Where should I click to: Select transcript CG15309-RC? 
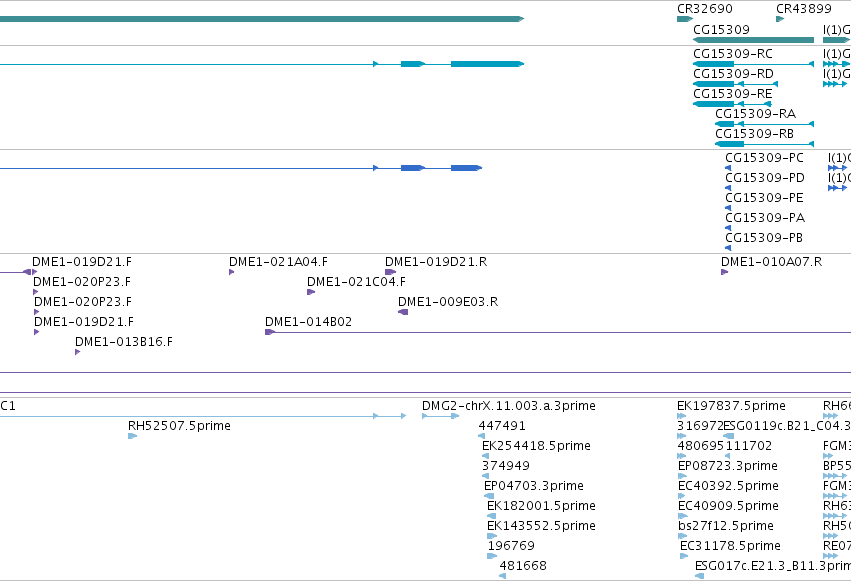pos(733,54)
